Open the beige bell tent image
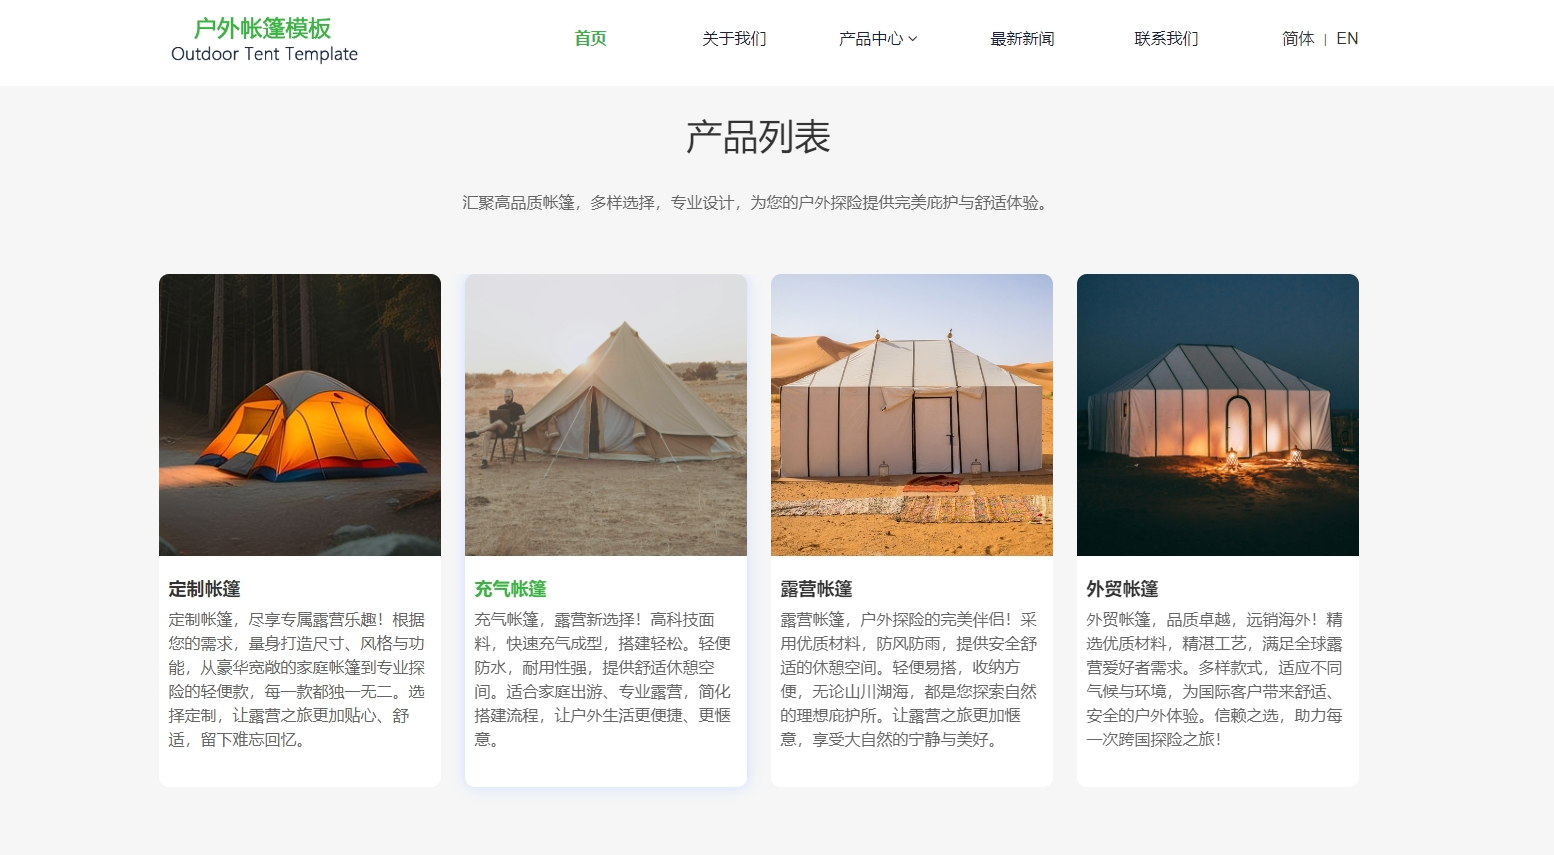 [x=606, y=415]
